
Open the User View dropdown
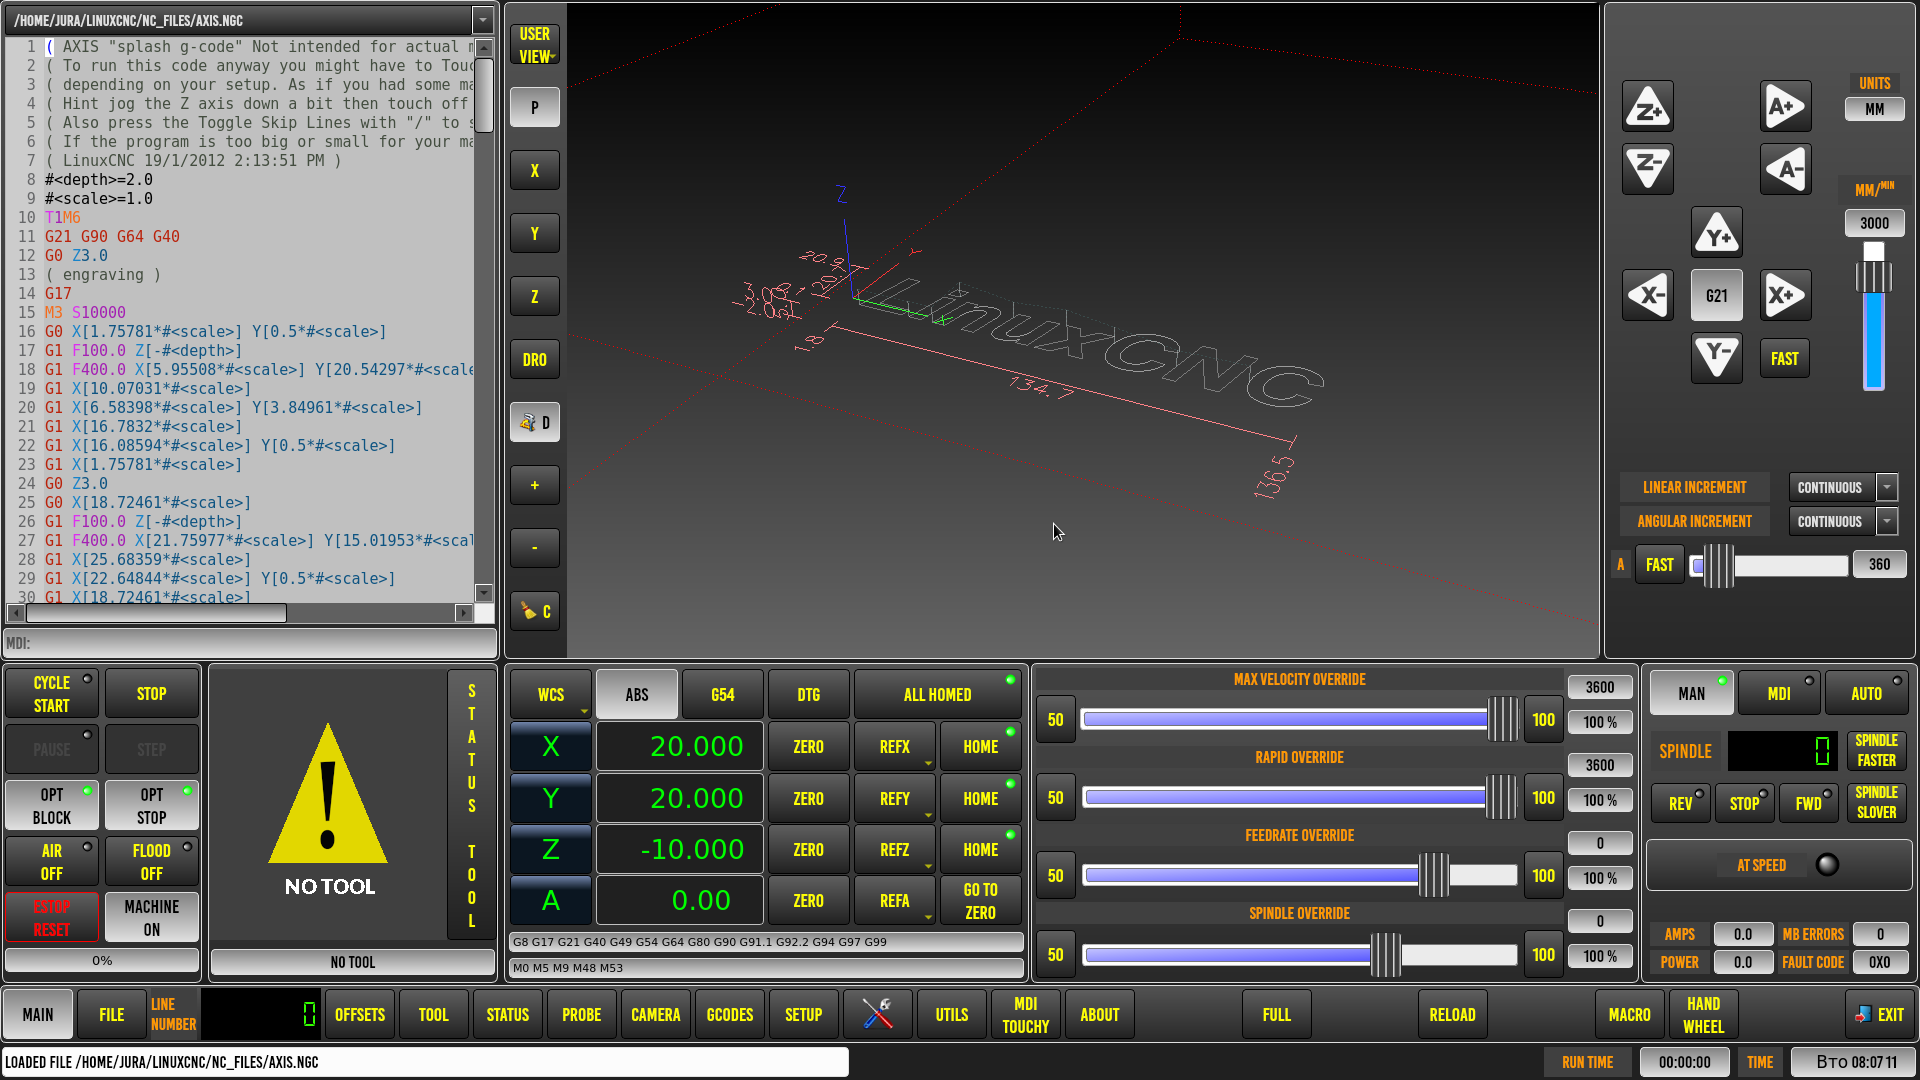click(x=535, y=45)
